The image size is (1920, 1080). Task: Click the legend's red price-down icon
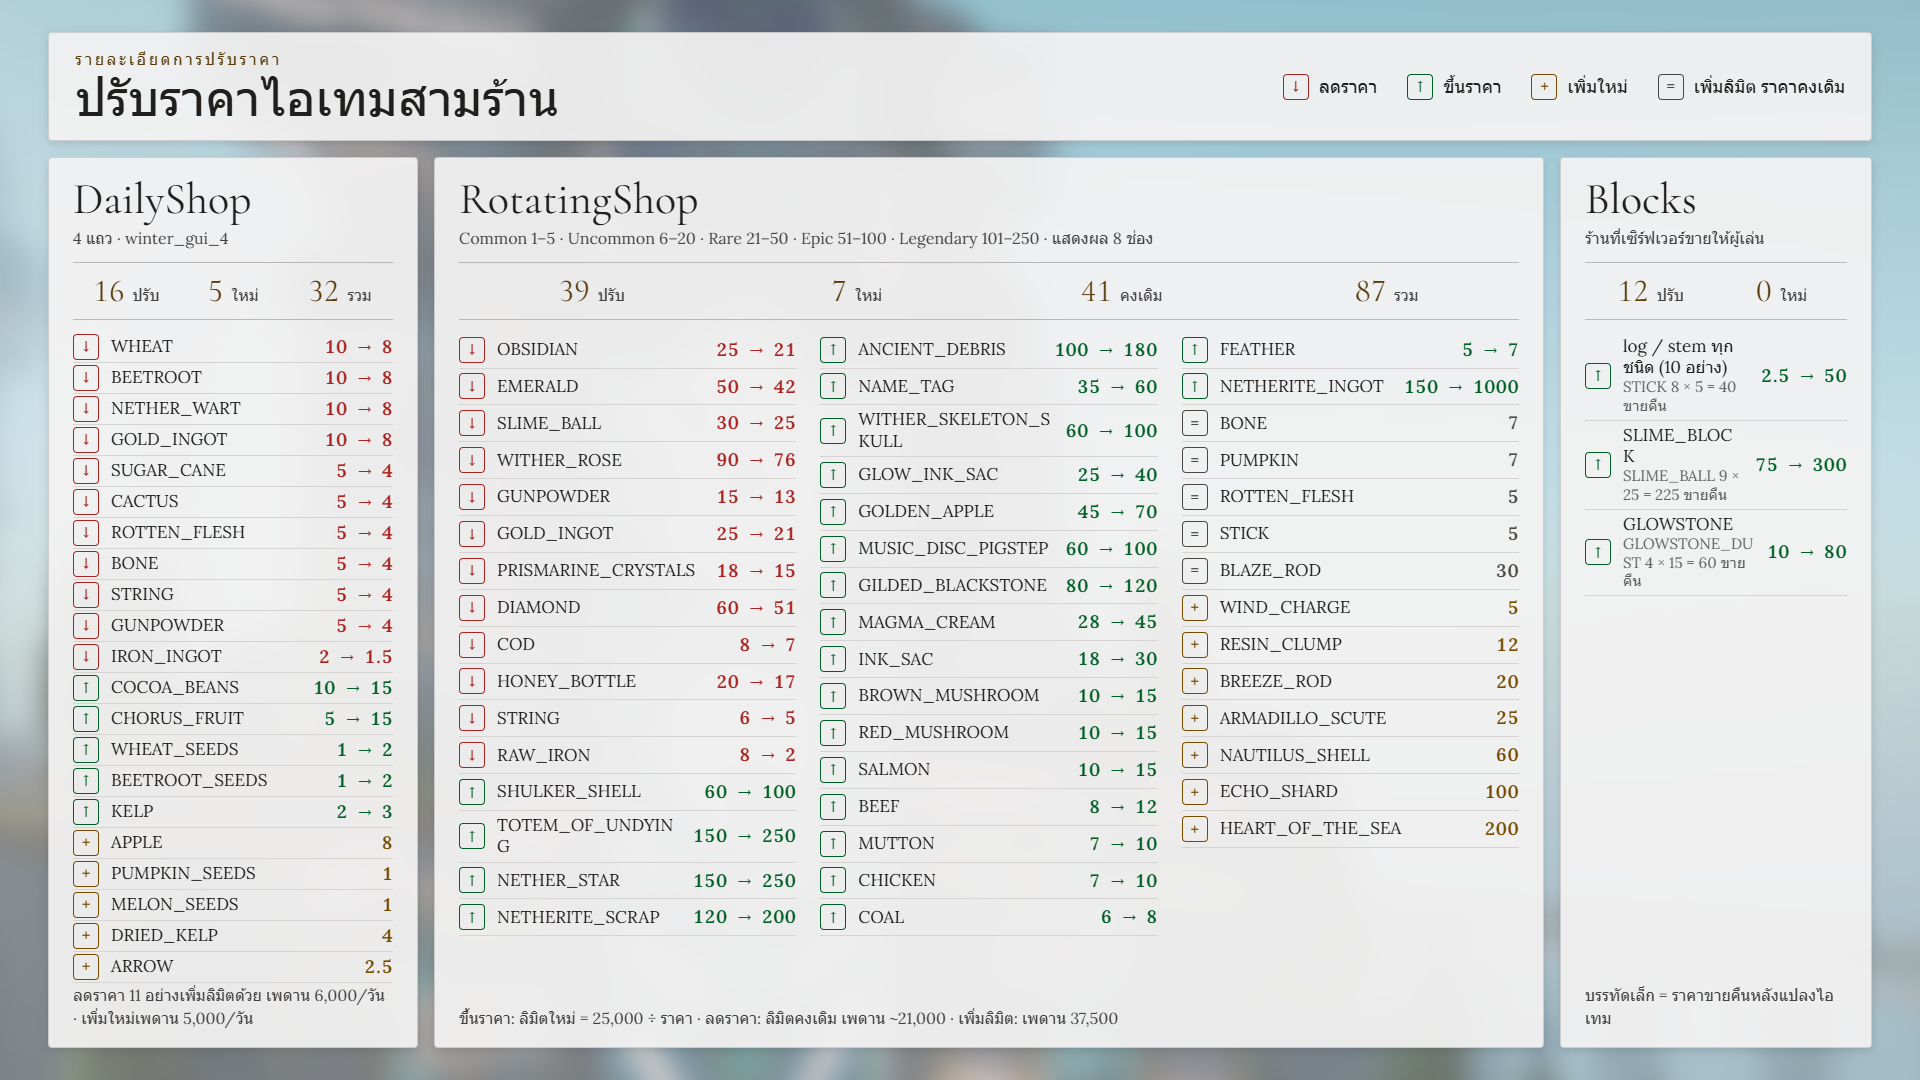click(1296, 87)
